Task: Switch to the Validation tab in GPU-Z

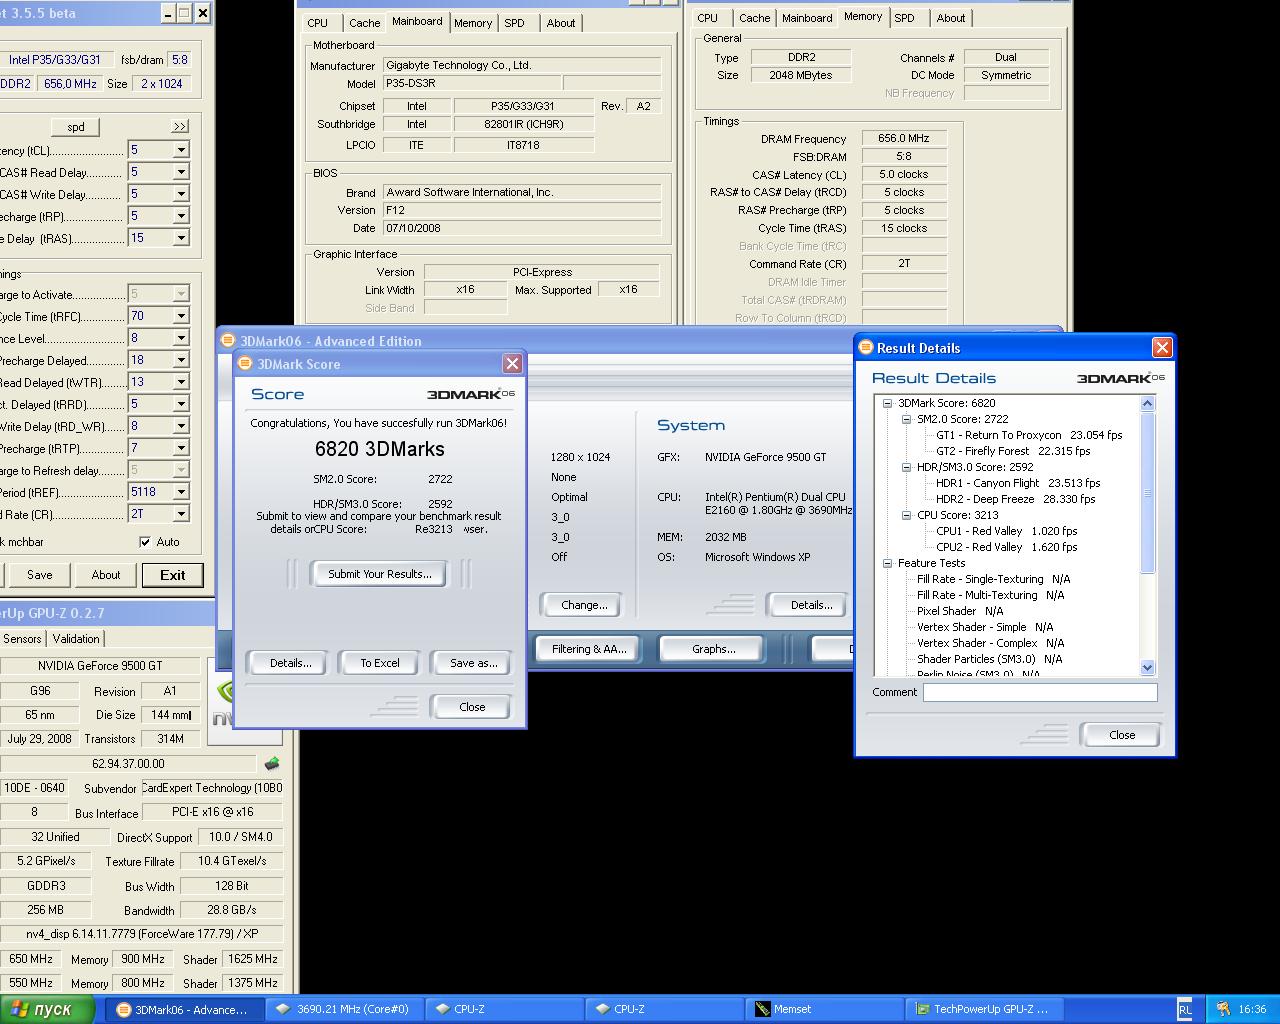Action: click(x=76, y=639)
